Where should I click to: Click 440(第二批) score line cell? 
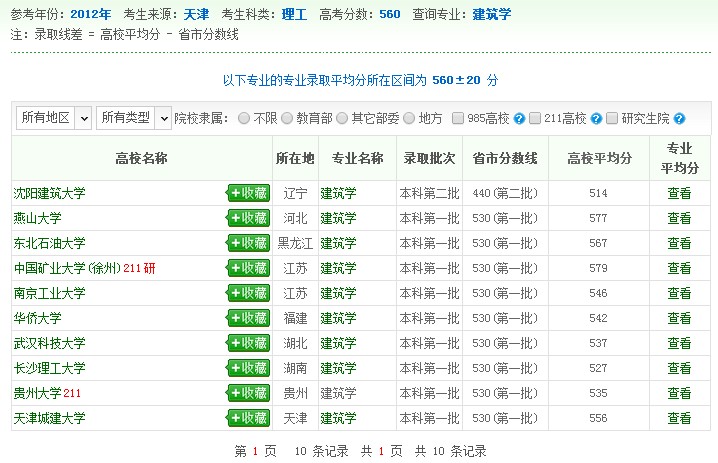point(505,193)
